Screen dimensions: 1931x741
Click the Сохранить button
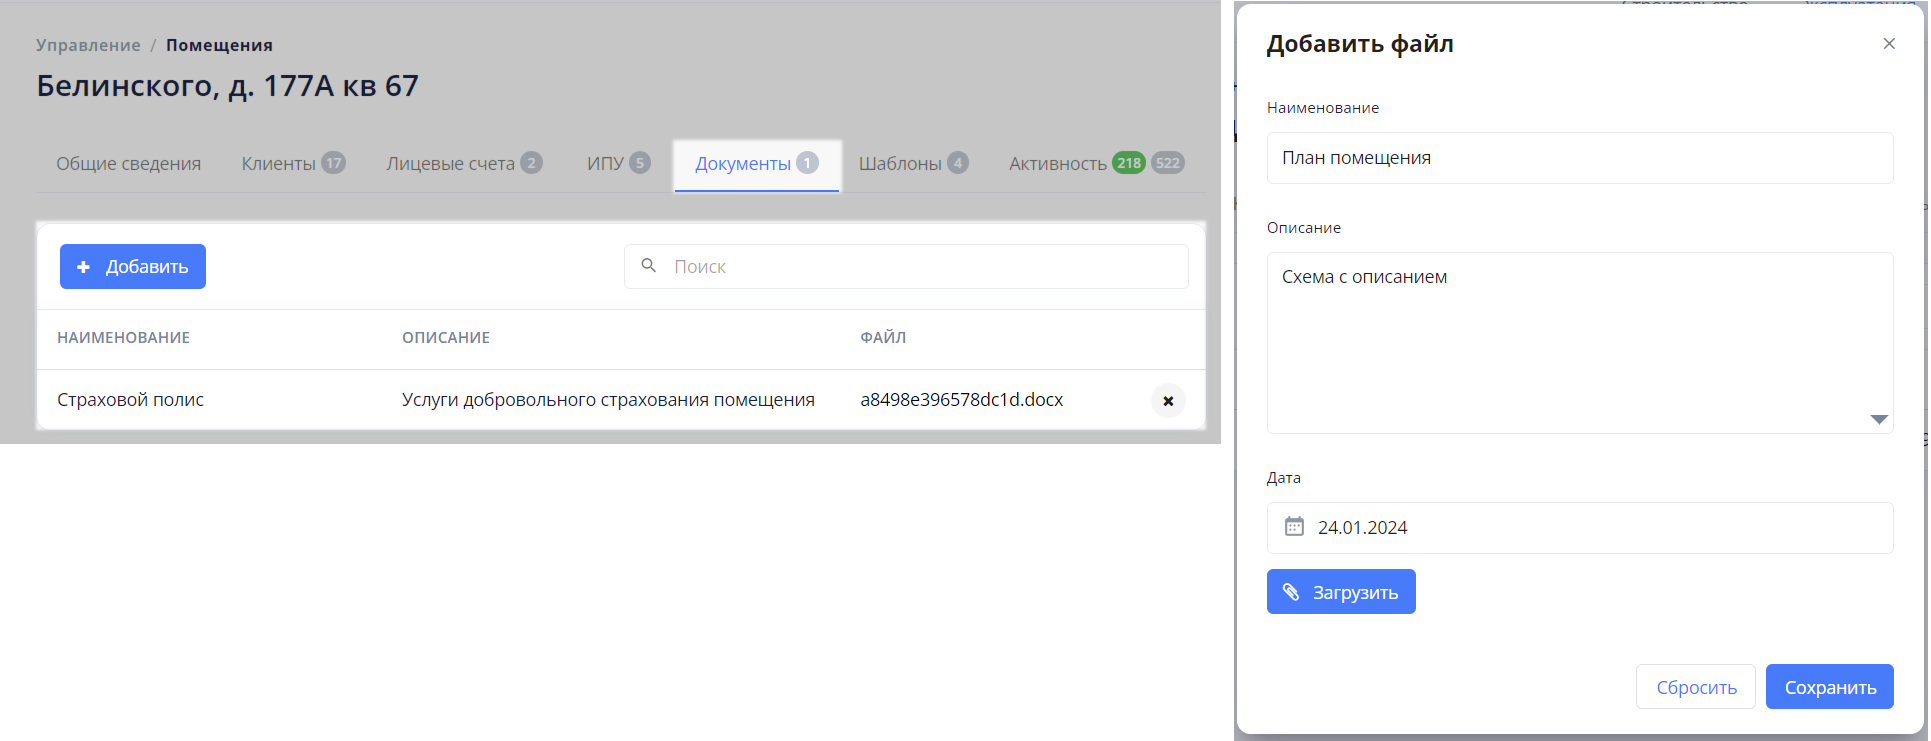(1830, 687)
